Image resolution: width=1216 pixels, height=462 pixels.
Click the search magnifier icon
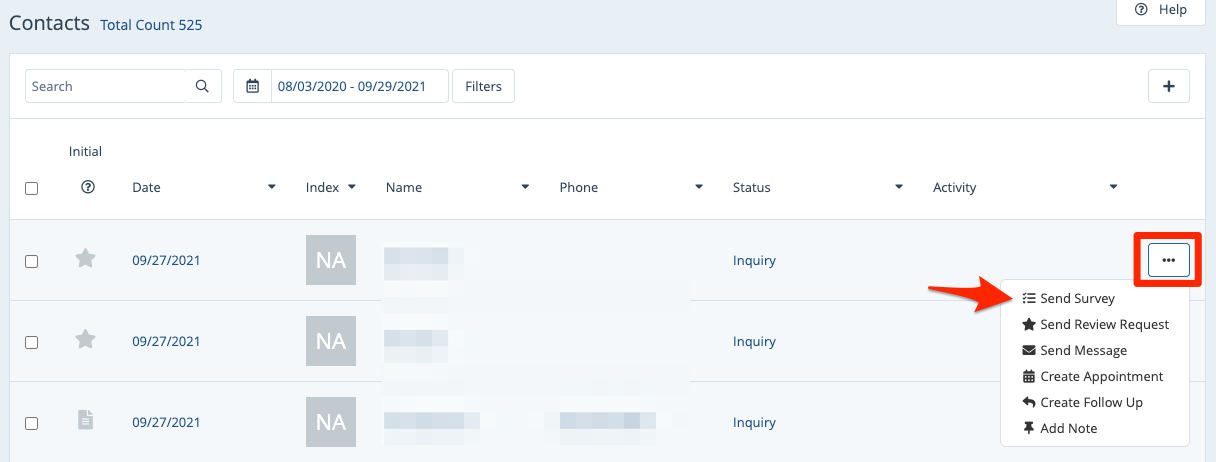(202, 86)
